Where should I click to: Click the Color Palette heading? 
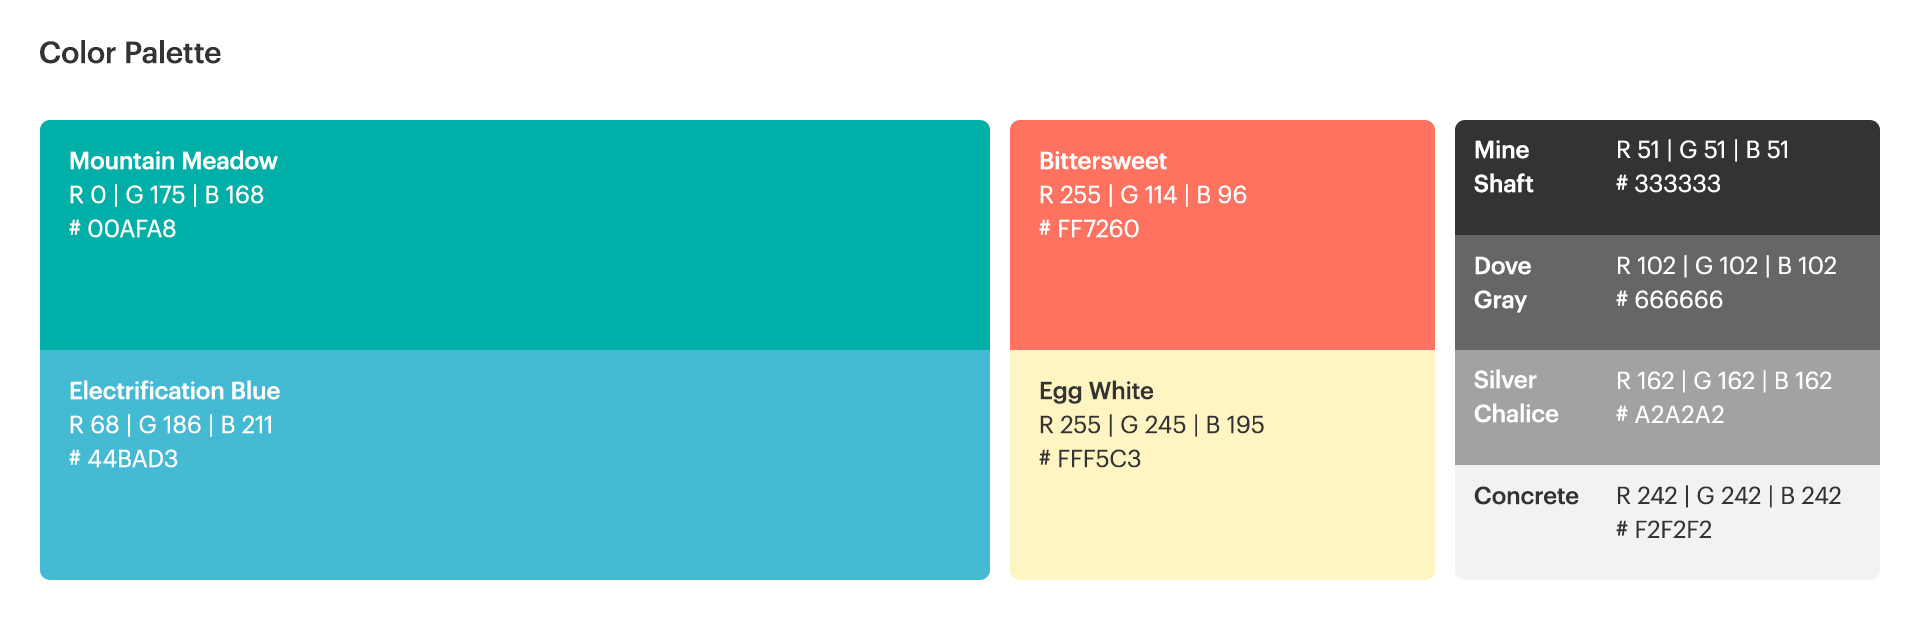(x=130, y=53)
